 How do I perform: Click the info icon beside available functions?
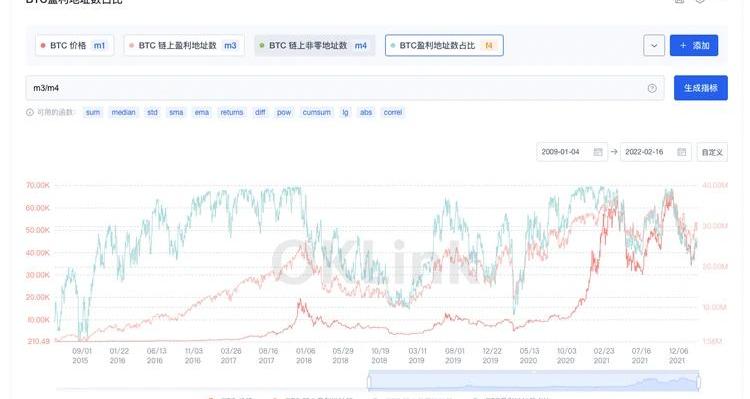pos(30,112)
